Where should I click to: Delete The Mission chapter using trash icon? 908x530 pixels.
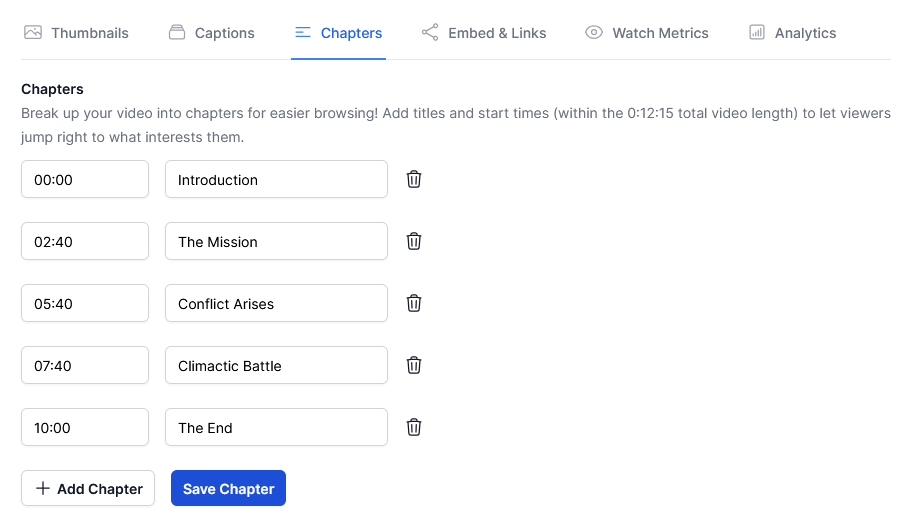click(414, 241)
